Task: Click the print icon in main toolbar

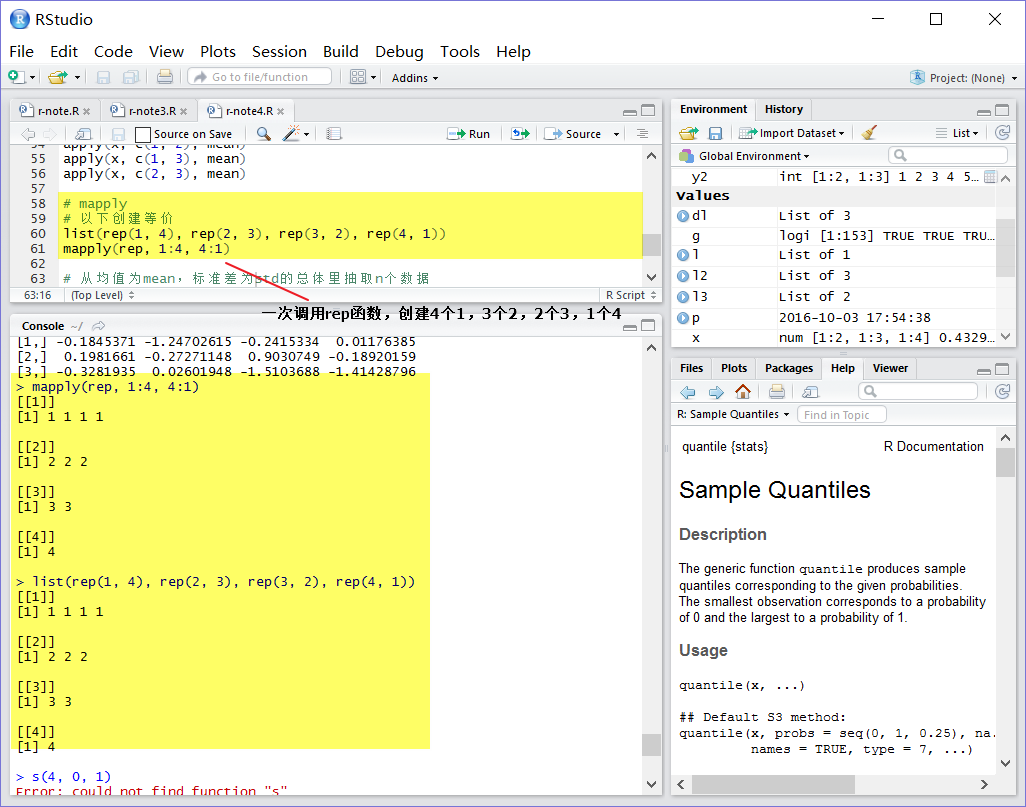Action: 165,77
